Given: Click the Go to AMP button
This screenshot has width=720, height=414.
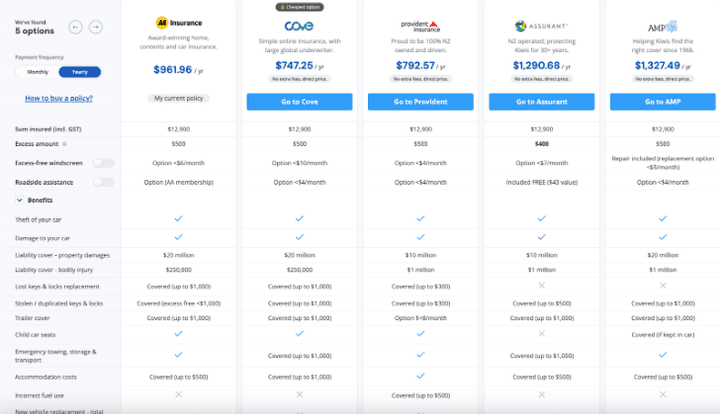Looking at the screenshot, I should click(x=663, y=102).
